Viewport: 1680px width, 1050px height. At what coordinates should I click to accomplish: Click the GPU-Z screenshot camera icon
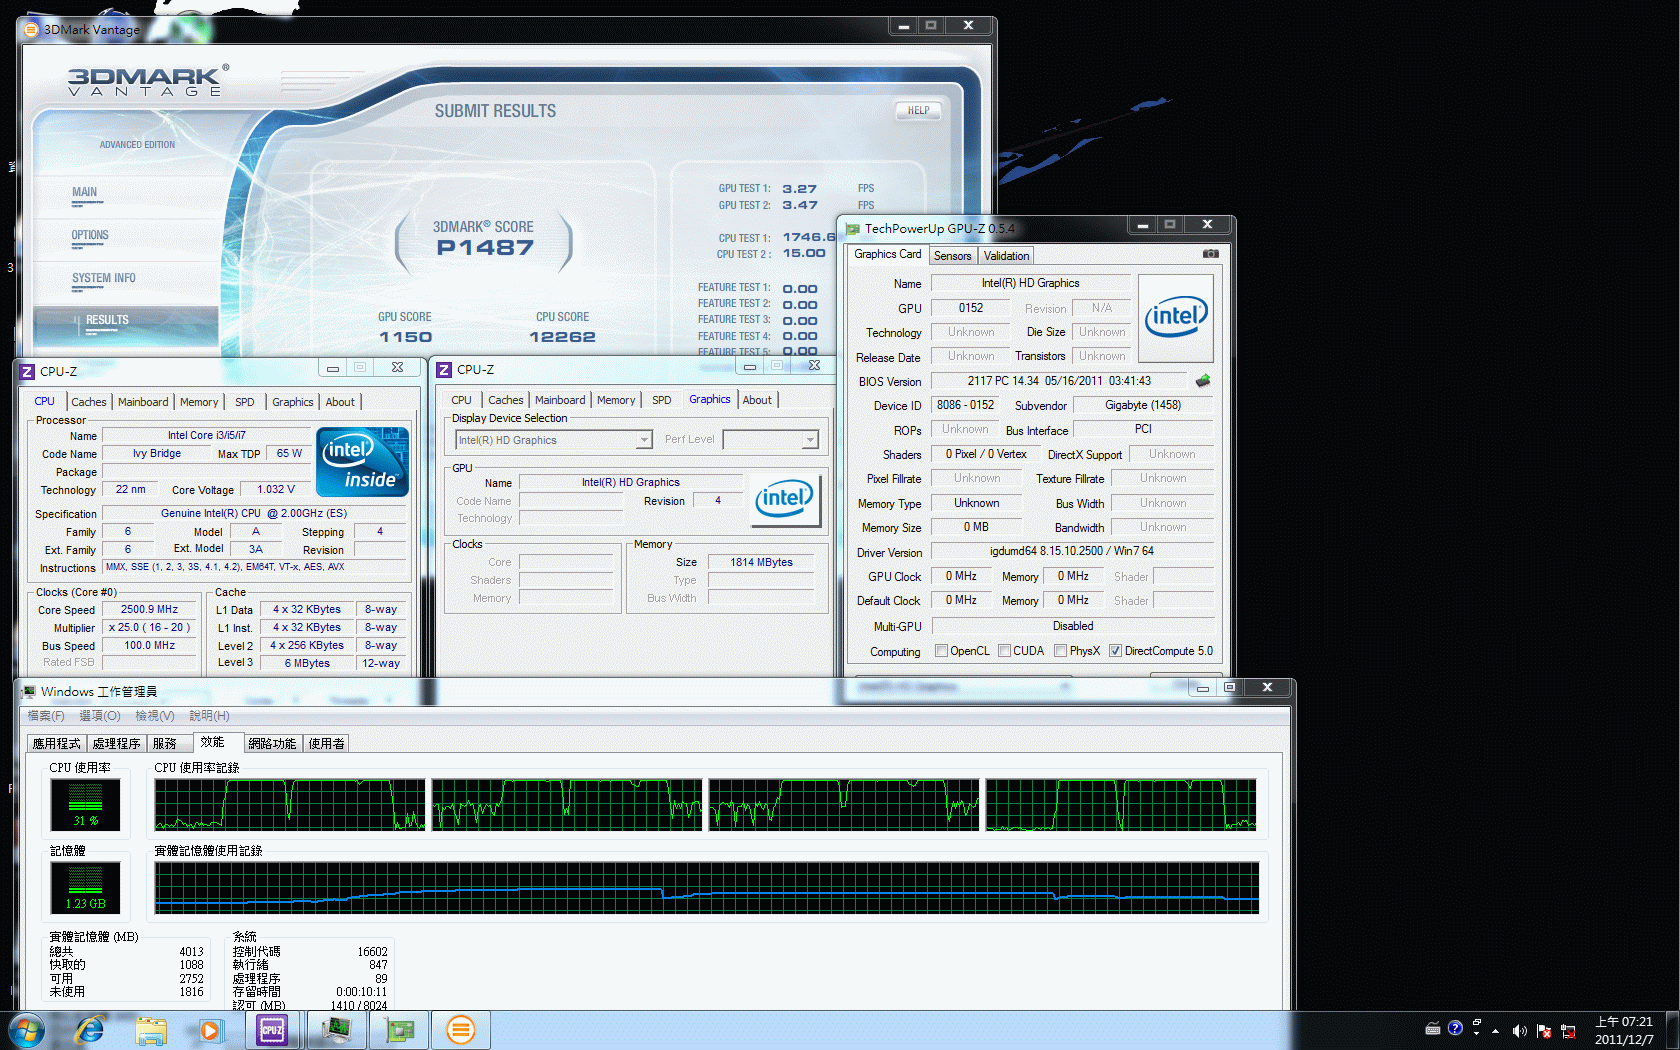tap(1210, 254)
